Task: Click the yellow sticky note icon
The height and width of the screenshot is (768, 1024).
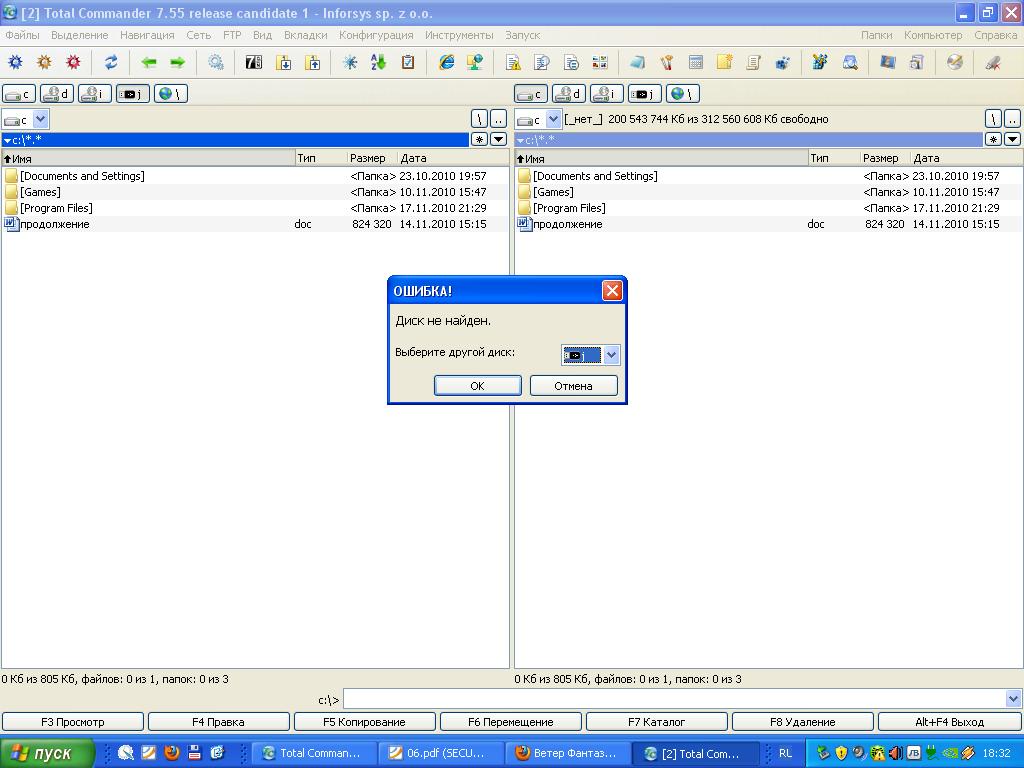Action: click(x=724, y=63)
